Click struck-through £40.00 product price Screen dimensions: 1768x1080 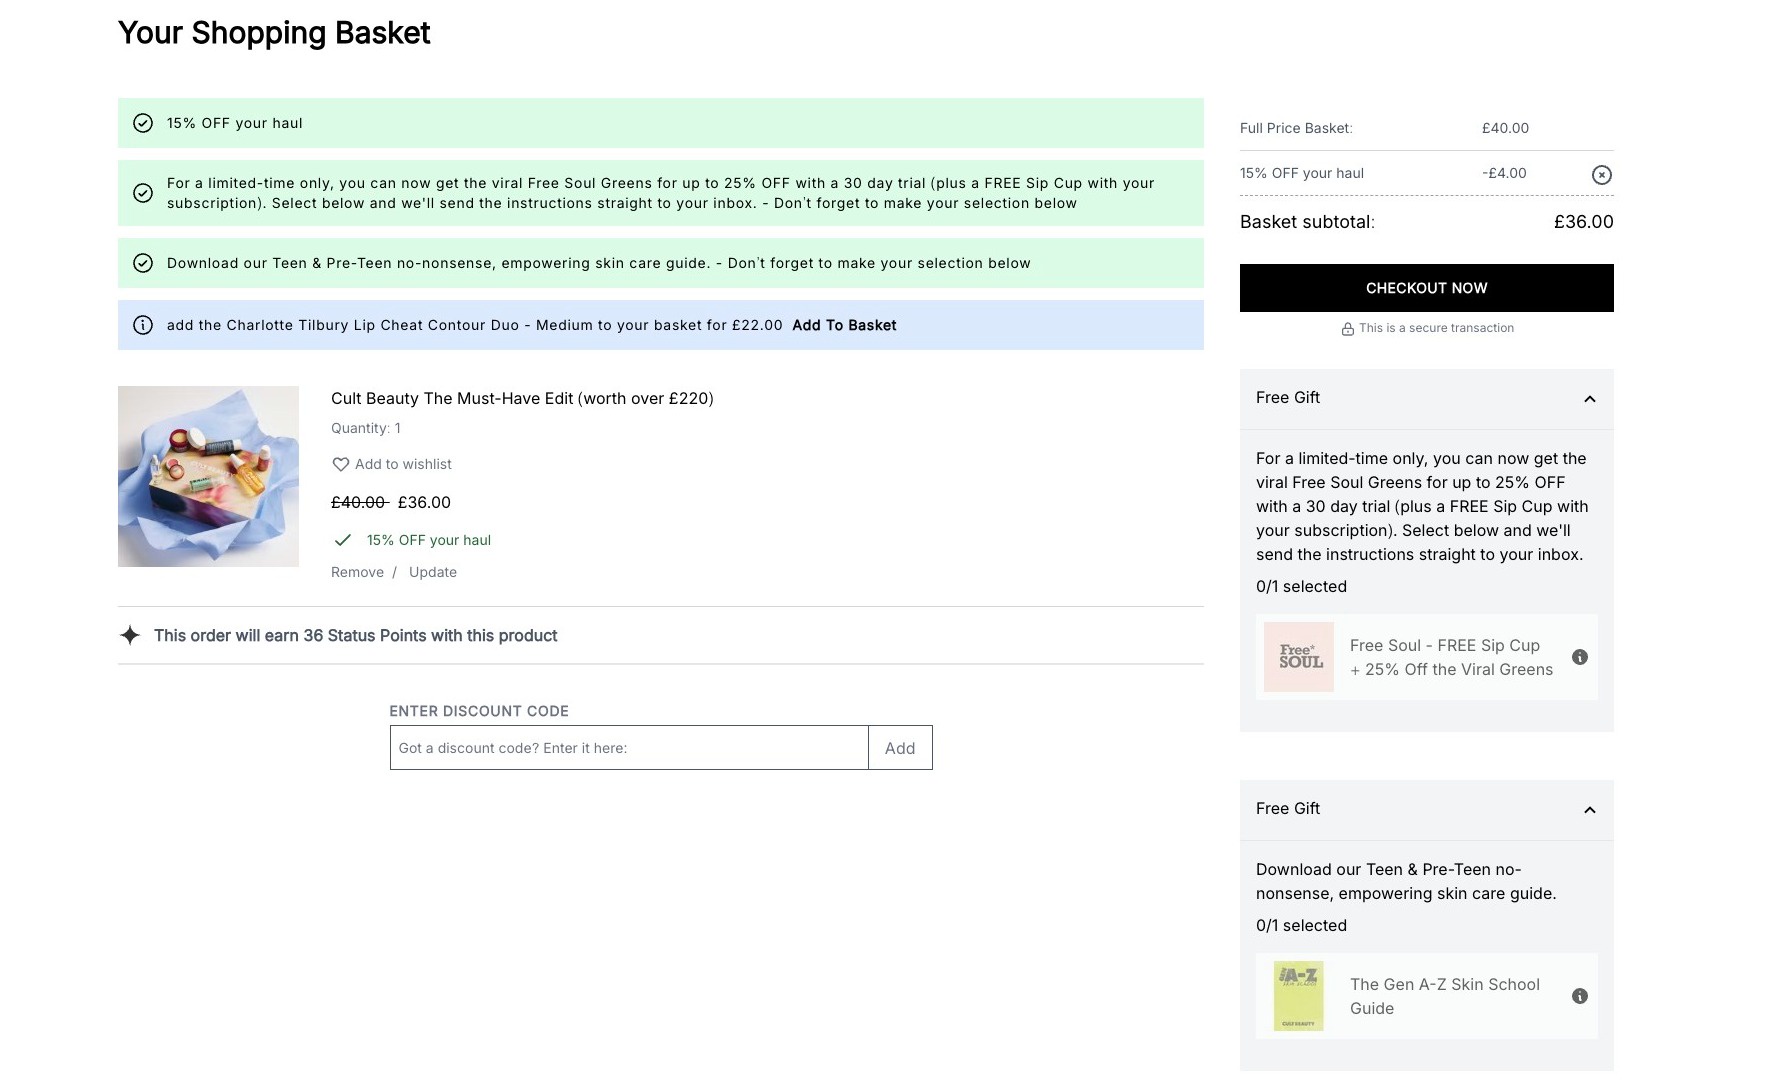click(359, 502)
